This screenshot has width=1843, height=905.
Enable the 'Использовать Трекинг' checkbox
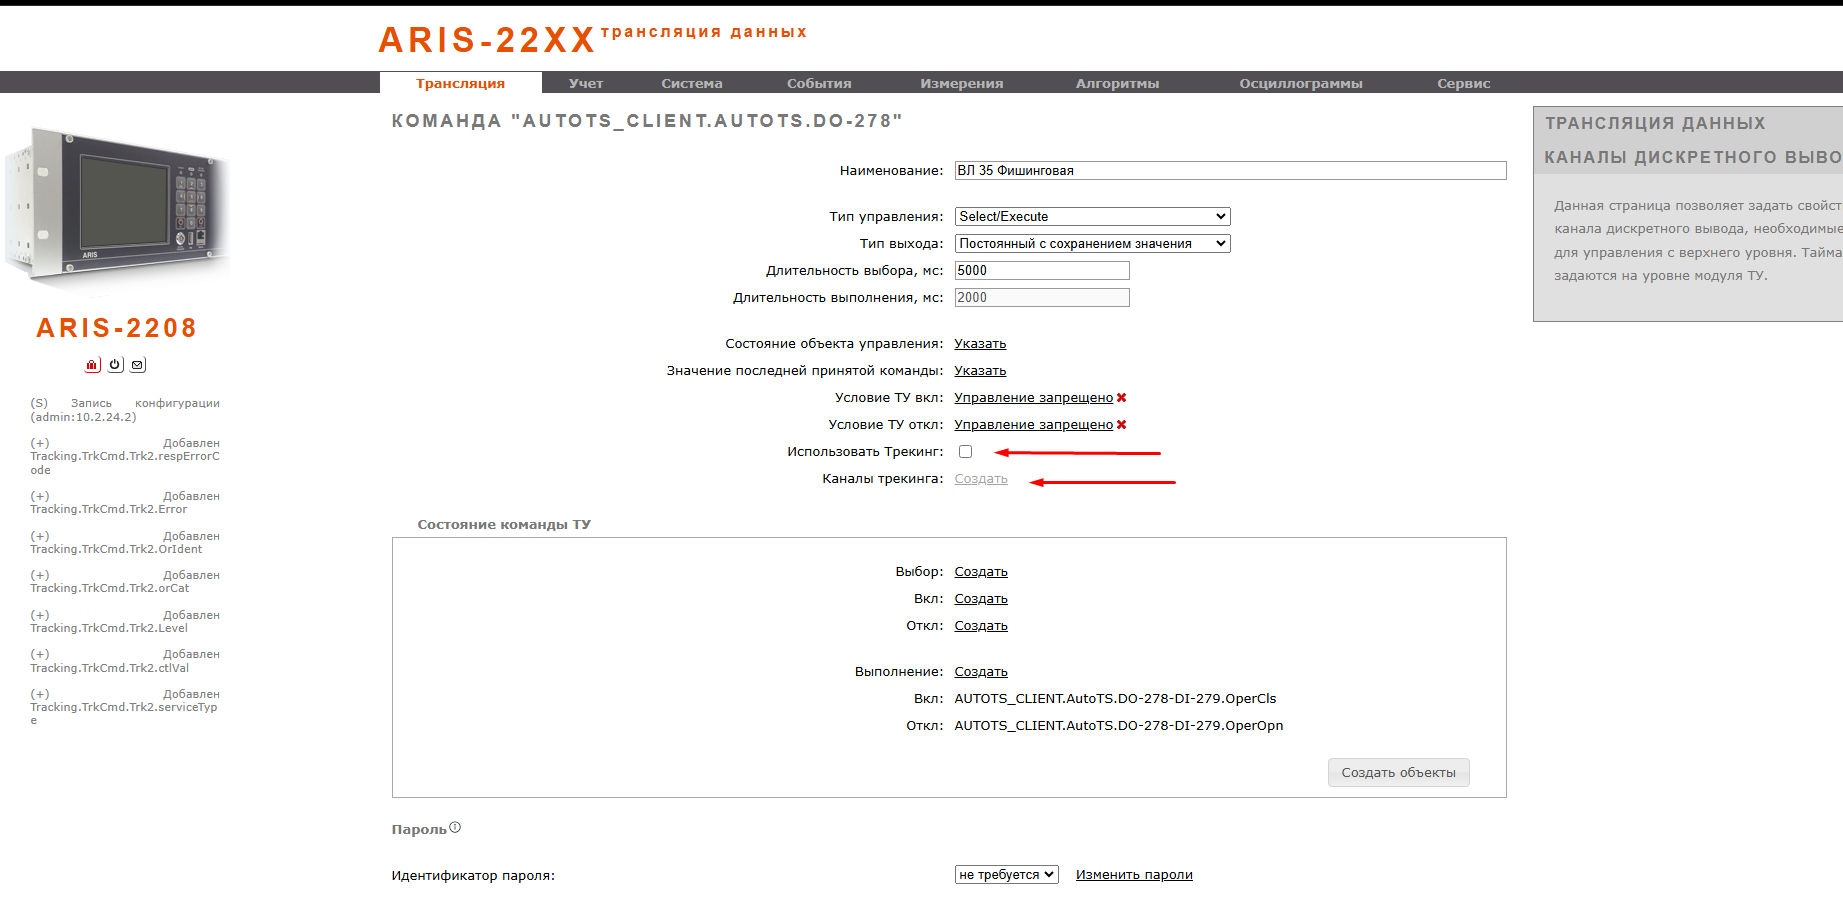(965, 452)
